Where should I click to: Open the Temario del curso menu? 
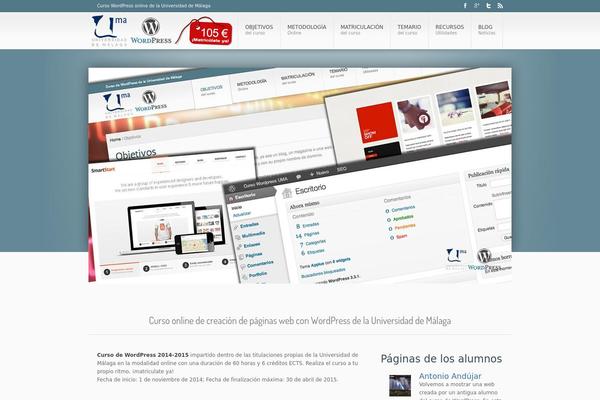(x=409, y=30)
